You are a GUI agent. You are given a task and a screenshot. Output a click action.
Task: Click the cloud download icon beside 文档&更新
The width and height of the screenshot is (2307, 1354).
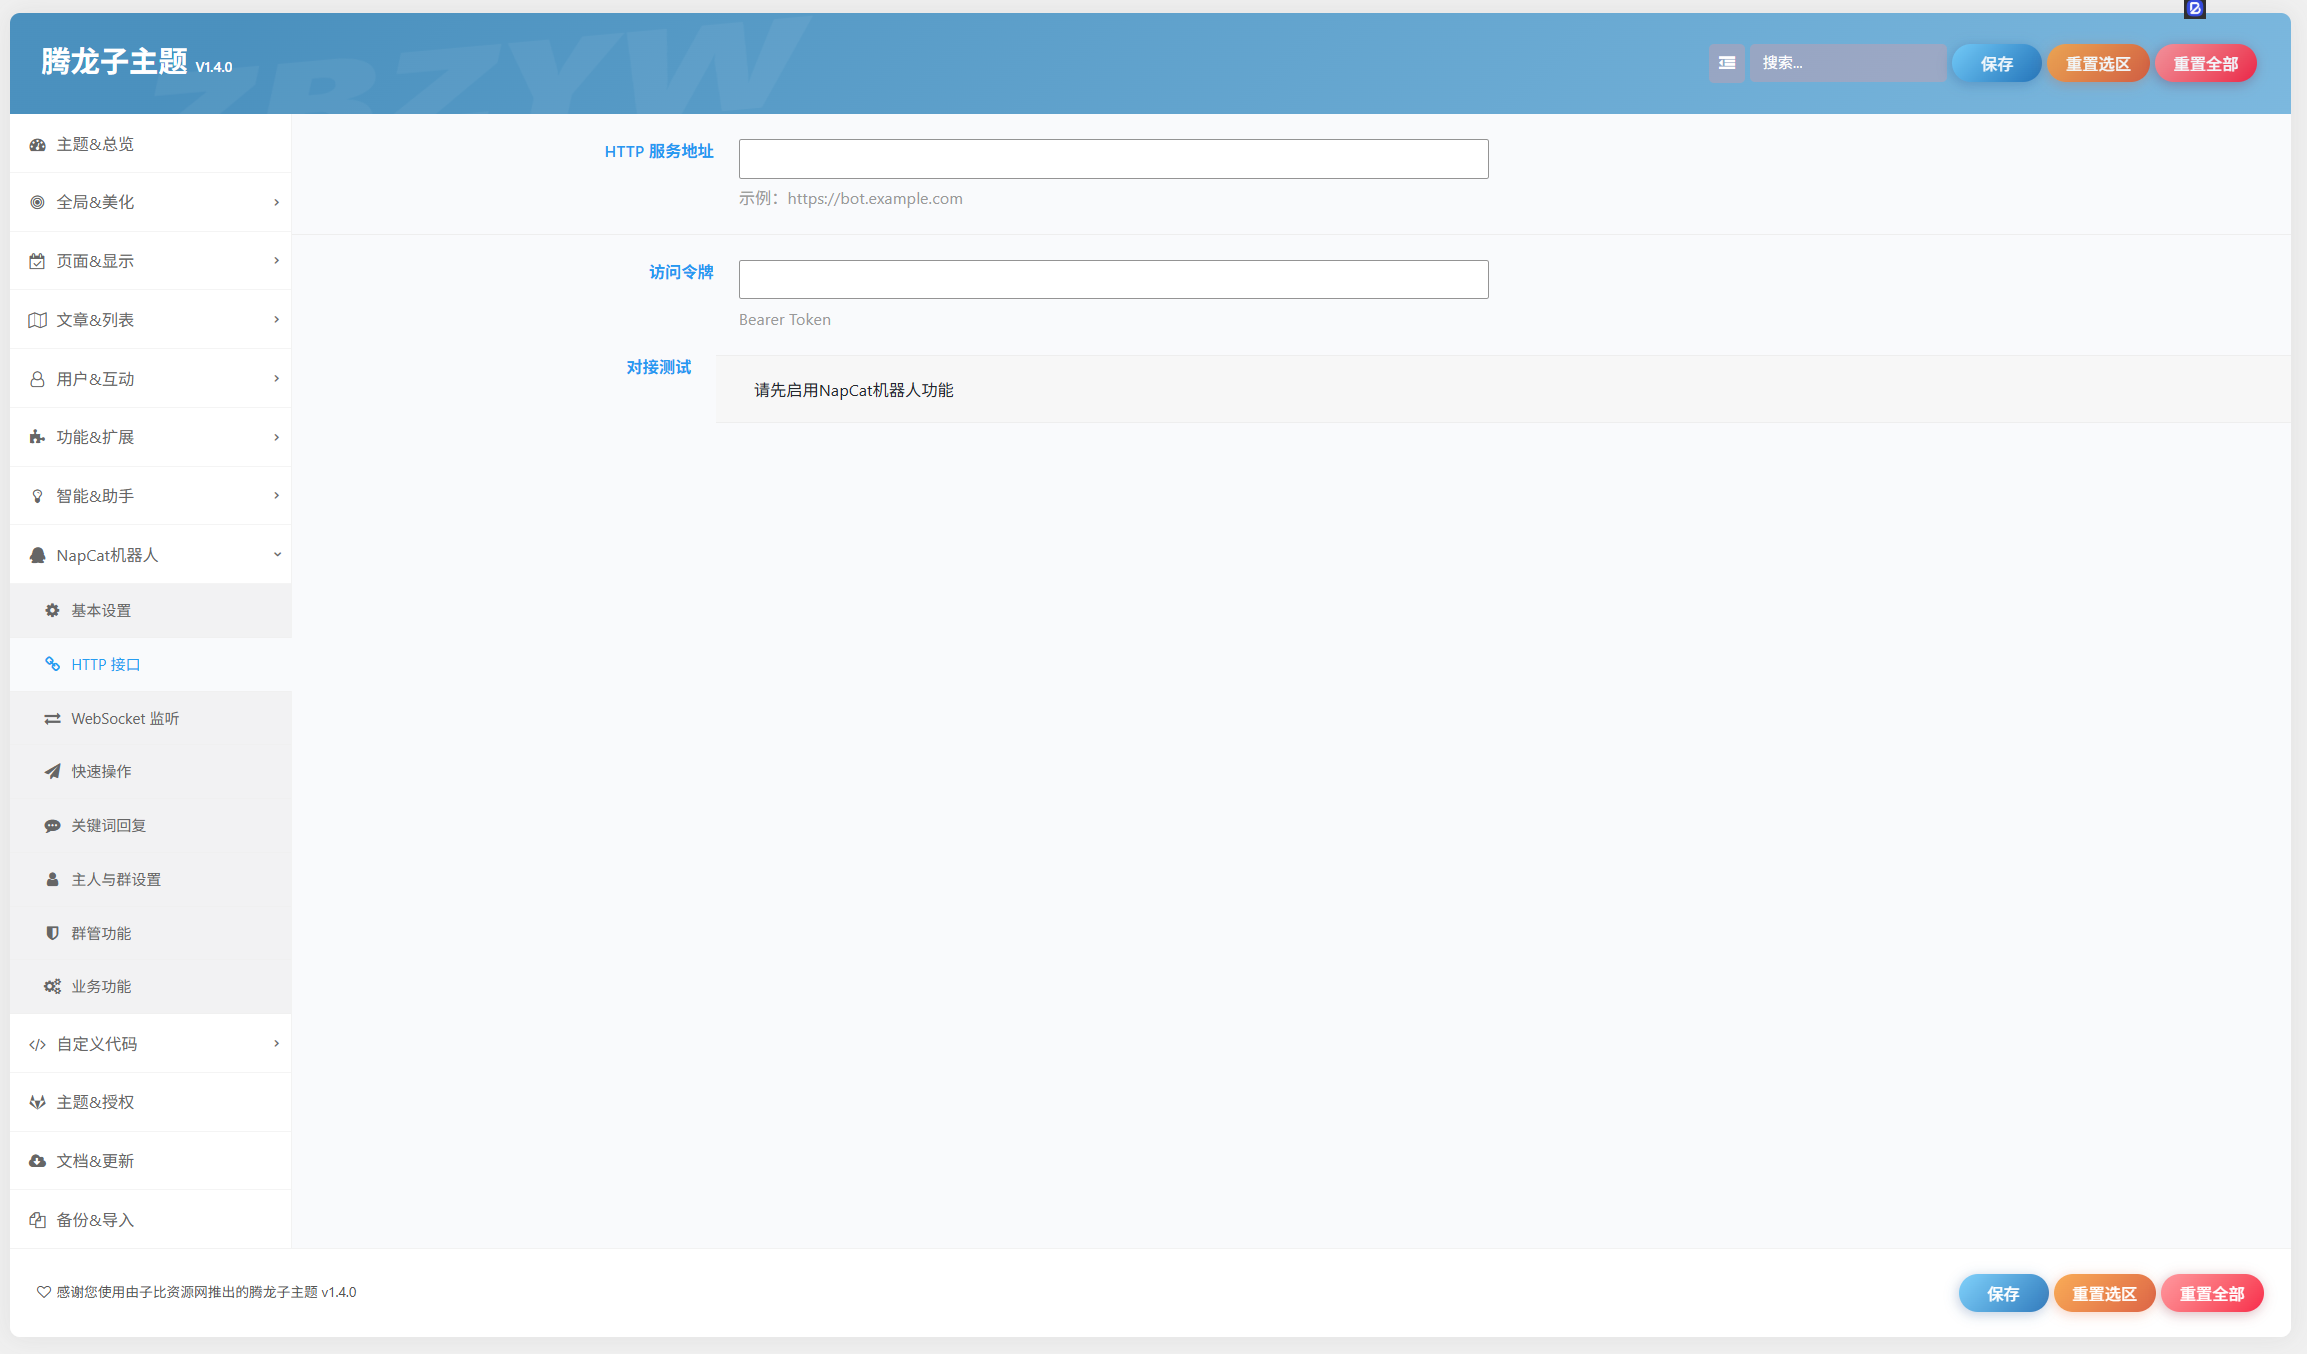point(37,1162)
